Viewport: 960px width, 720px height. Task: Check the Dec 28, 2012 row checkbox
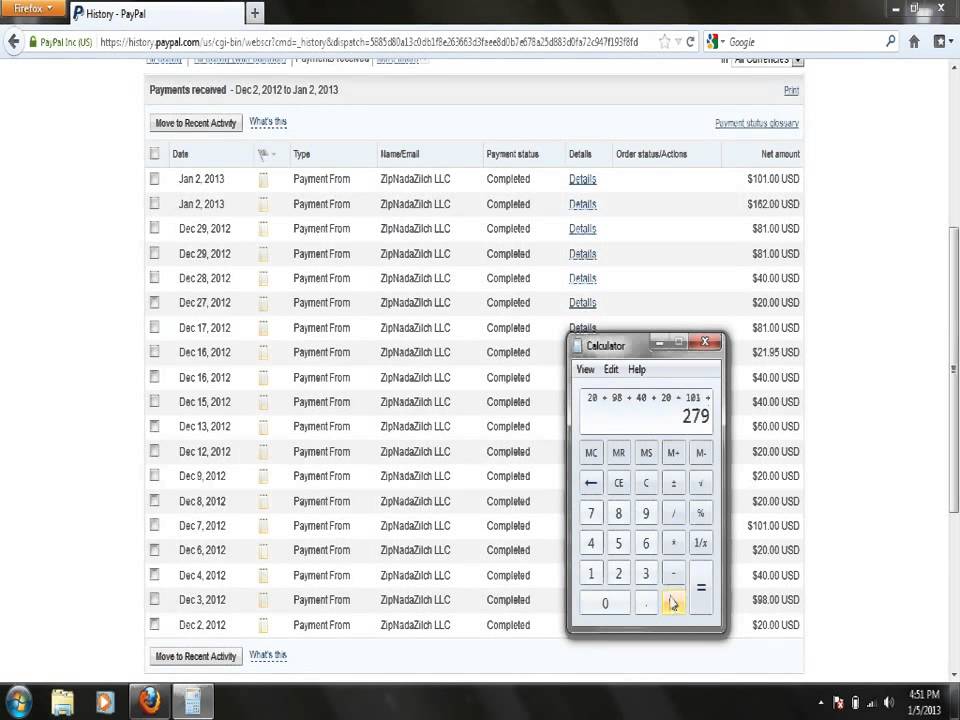154,277
